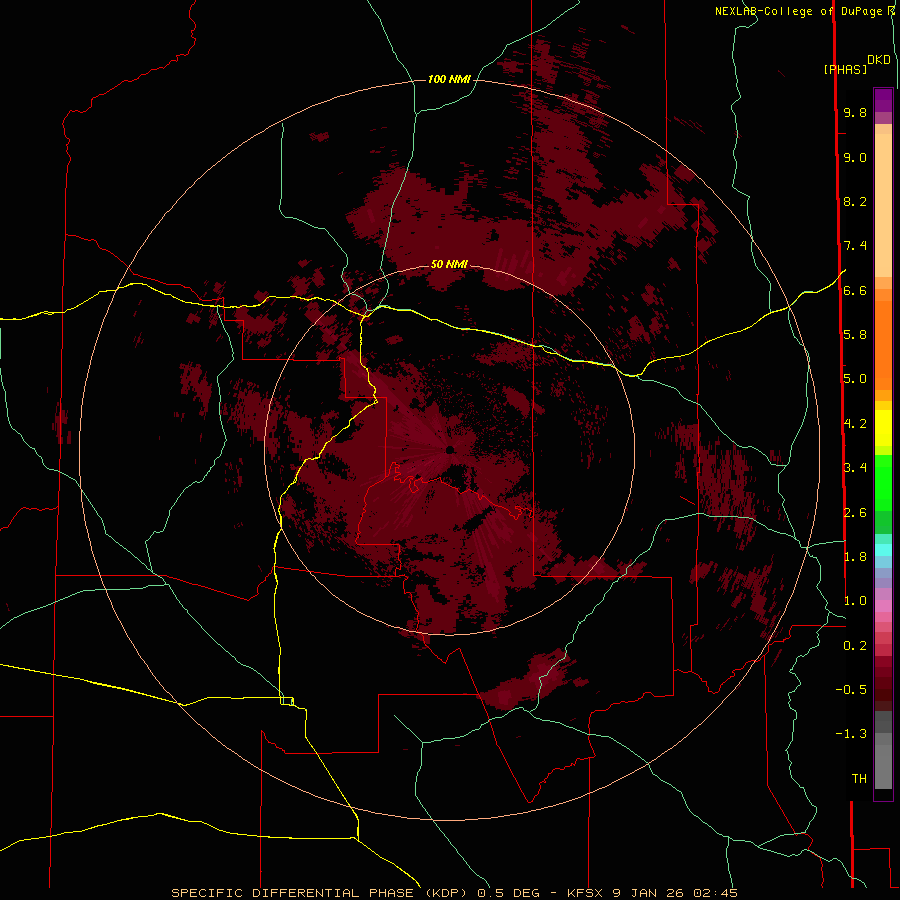Viewport: 900px width, 900px height.
Task: Pick the bright green color bar segment
Action: [883, 482]
